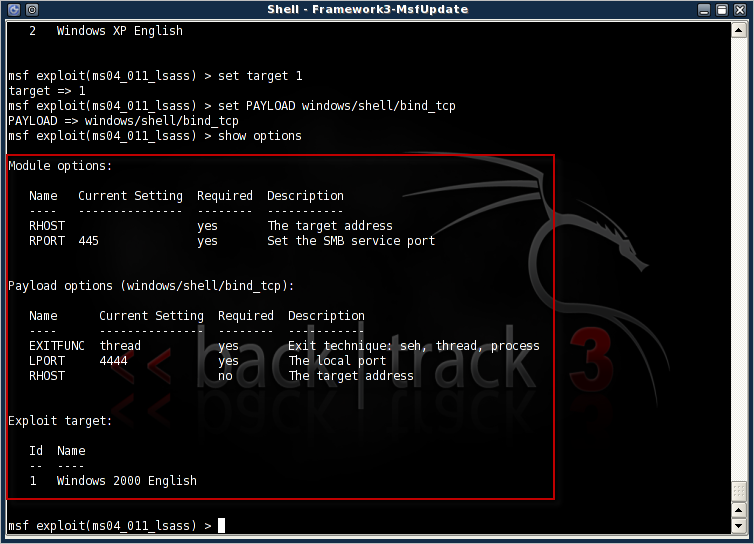Click the 'no' Required value for RHOST
The image size is (754, 544).
(225, 376)
